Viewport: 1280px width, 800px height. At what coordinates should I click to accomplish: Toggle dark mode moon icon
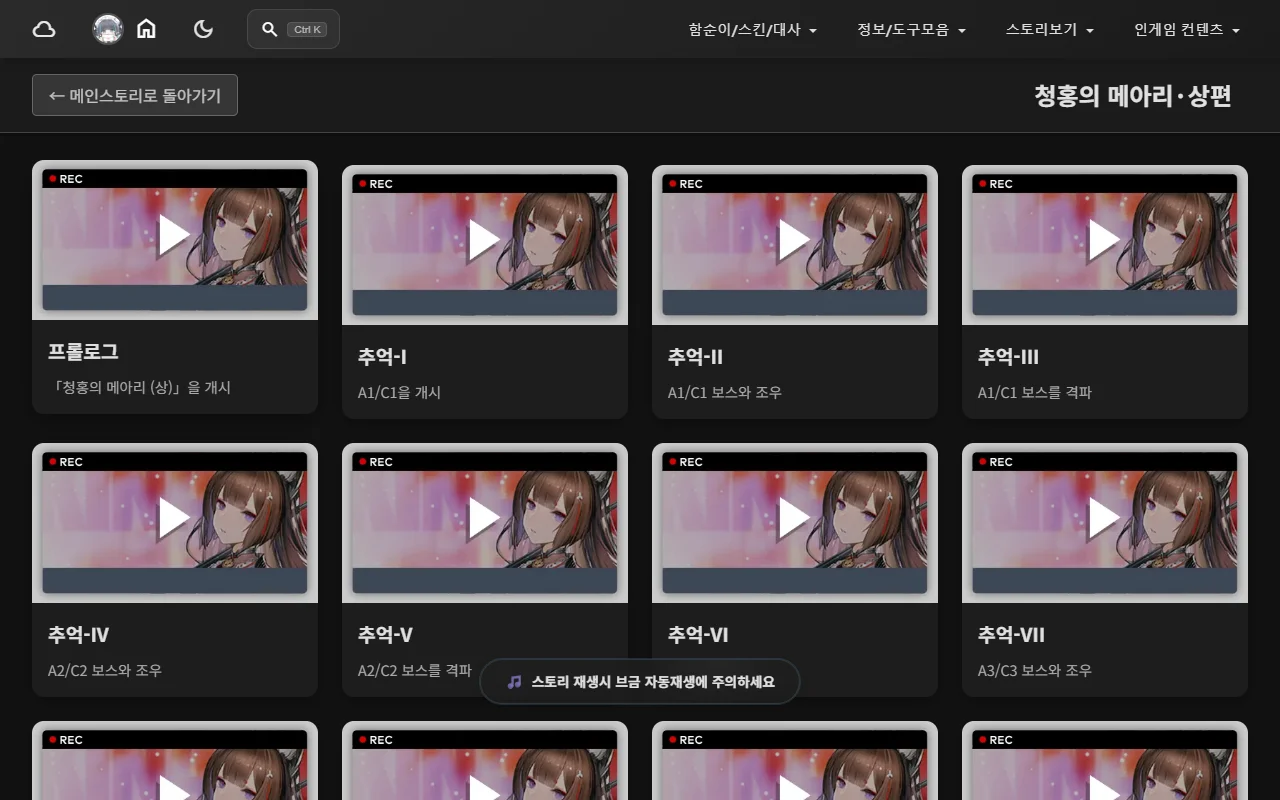(203, 29)
